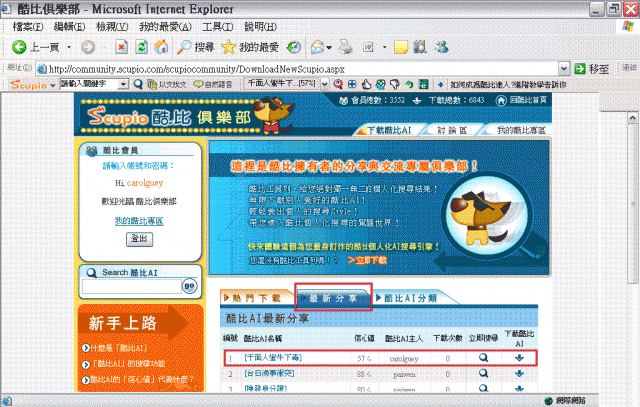
Task: Click the 移至 Go button
Action: 591,69
